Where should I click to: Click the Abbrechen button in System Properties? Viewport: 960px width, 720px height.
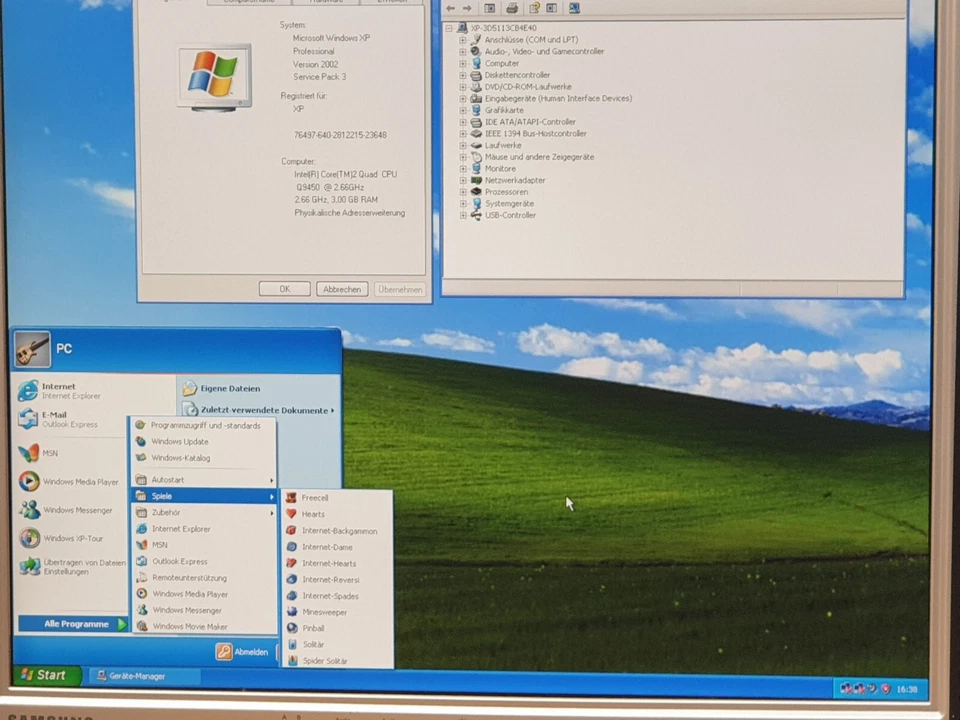pos(341,289)
